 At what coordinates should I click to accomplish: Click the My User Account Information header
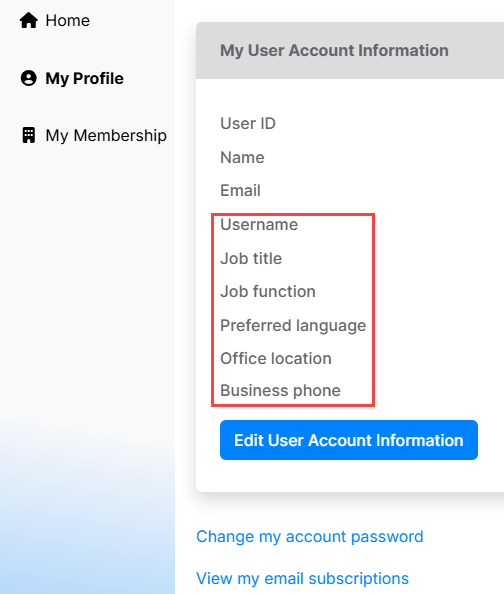334,51
